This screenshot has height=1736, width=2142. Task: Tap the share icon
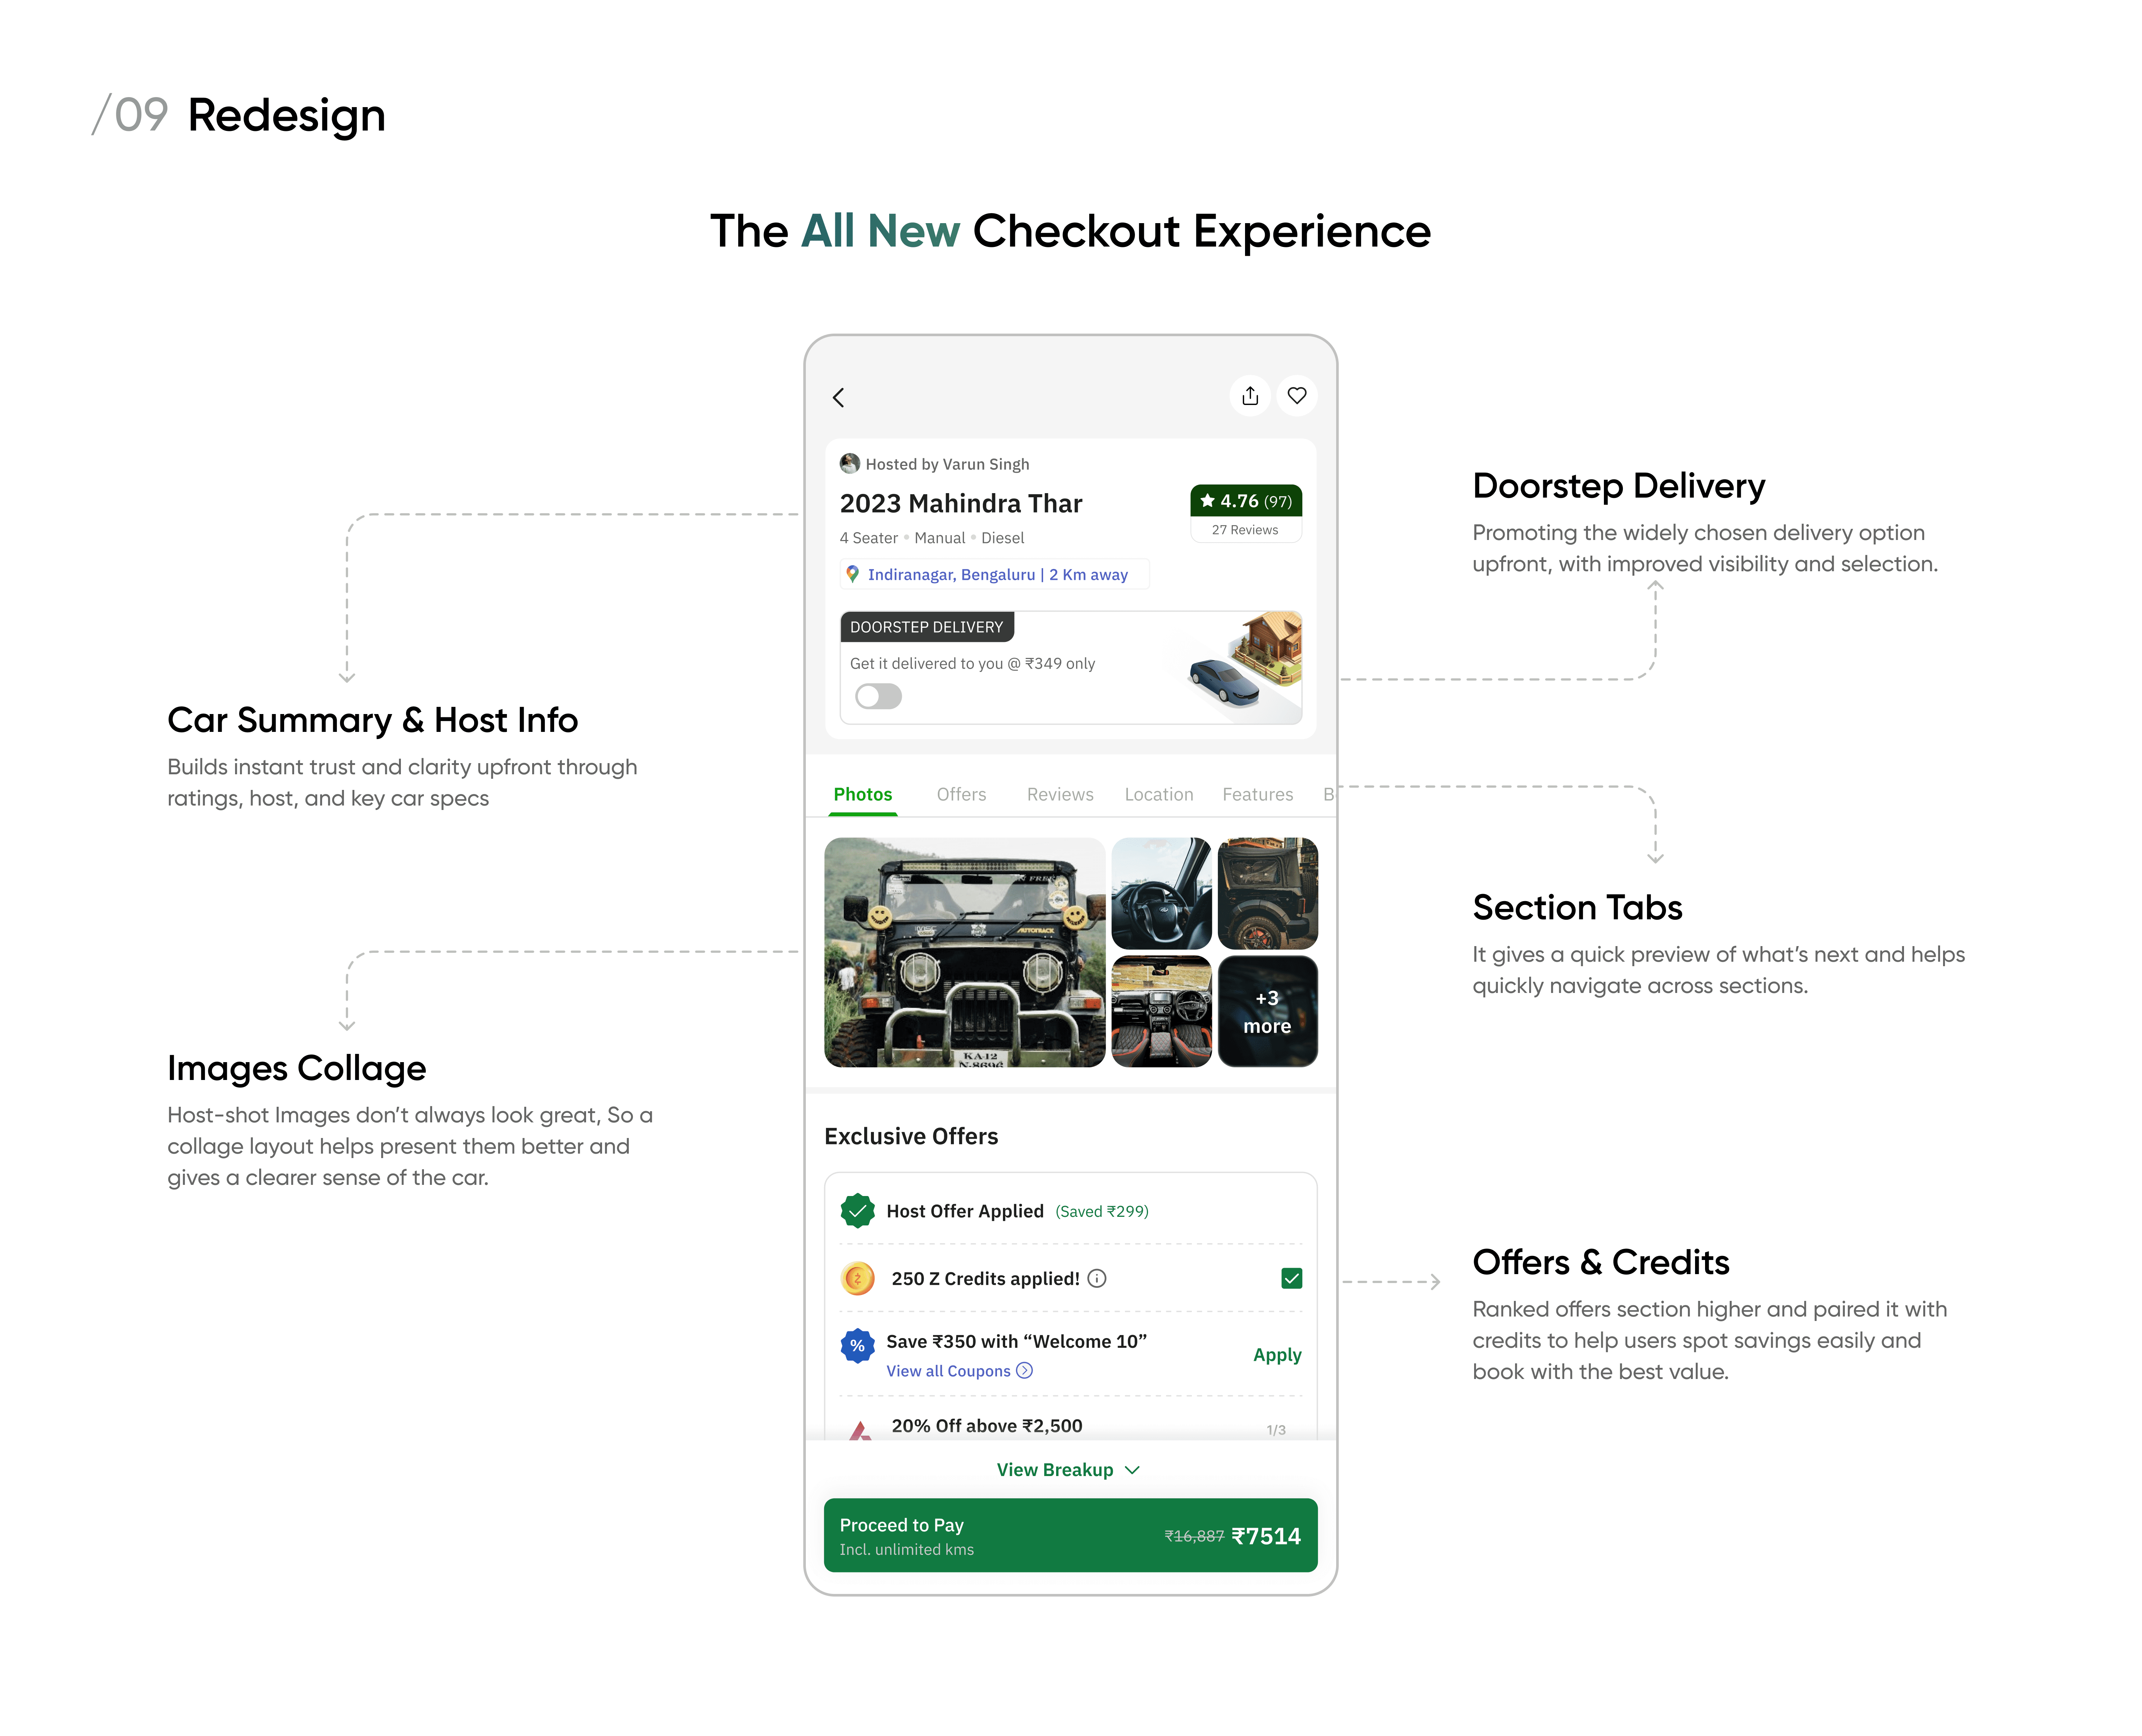(1250, 396)
